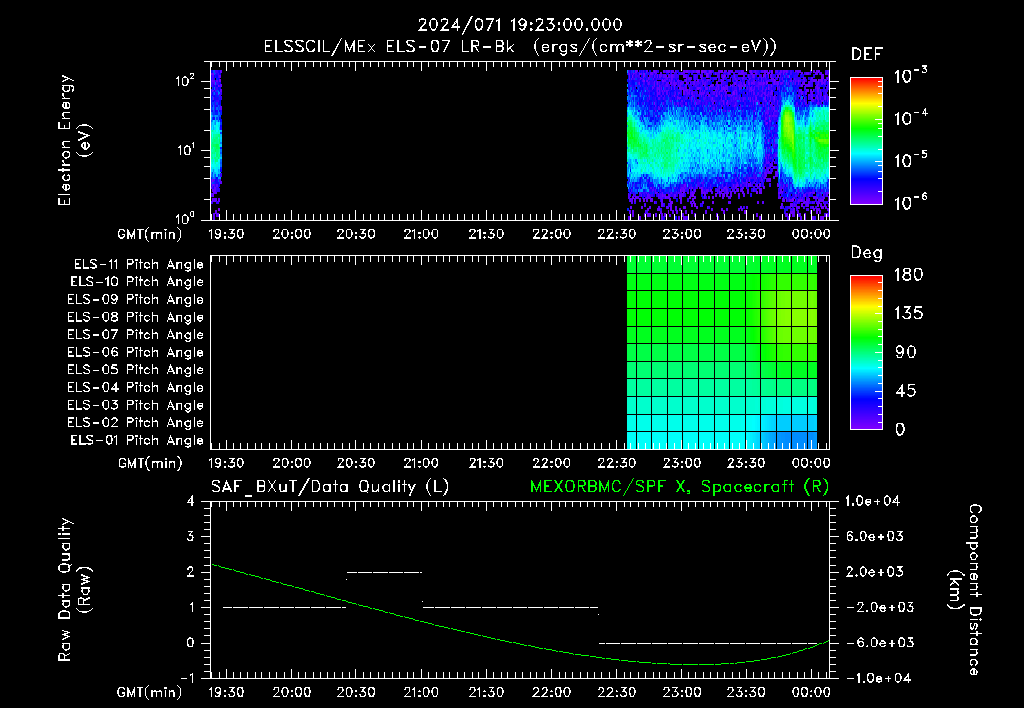Select the ELS-08 Pitch Angle row label
Screen dimensions: 1024x708
[135, 317]
